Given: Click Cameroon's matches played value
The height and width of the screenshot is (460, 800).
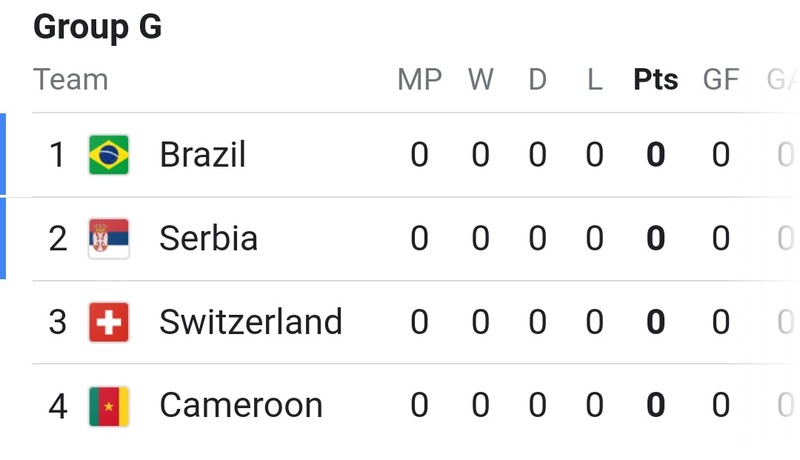Looking at the screenshot, I should 419,406.
